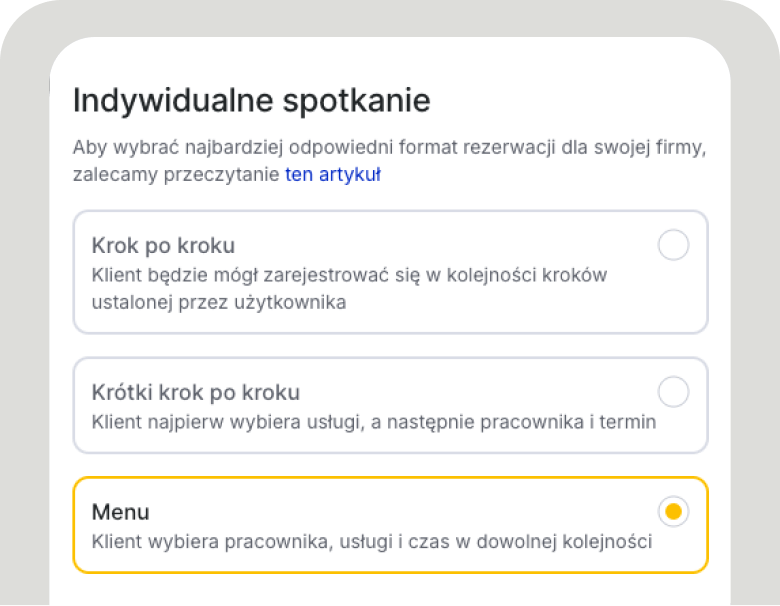Click the "Menu" option title
780x606 pixels.
[120, 512]
